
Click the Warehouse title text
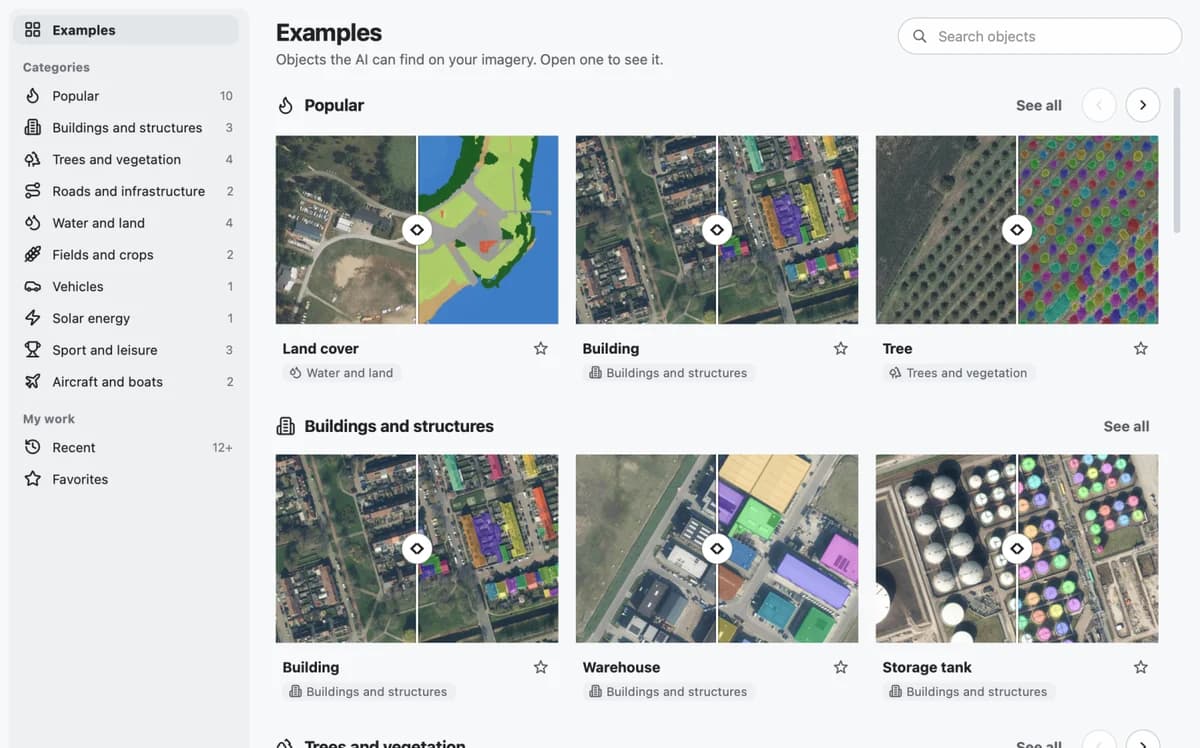coord(621,667)
